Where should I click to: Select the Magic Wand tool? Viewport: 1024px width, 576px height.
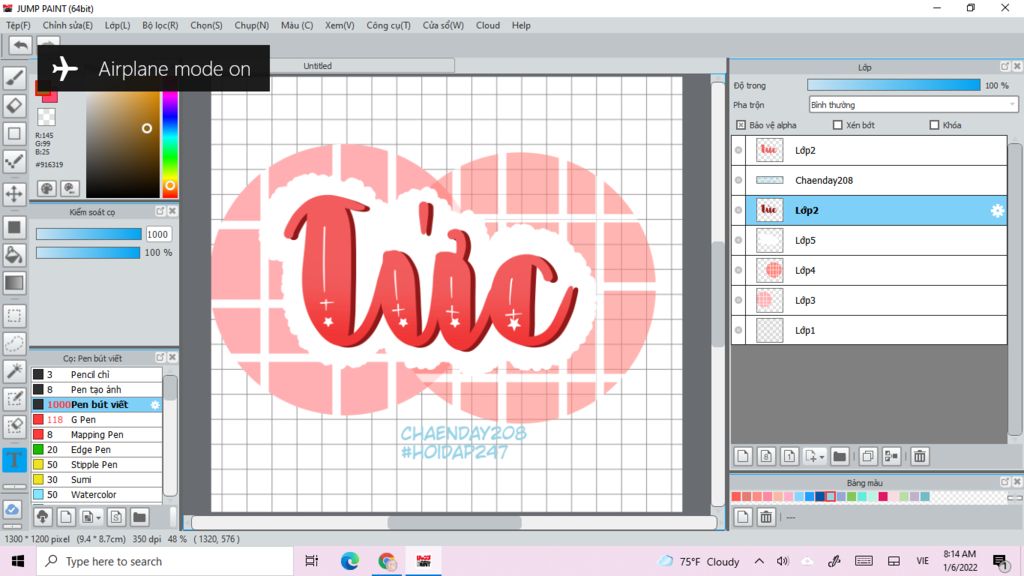click(14, 371)
